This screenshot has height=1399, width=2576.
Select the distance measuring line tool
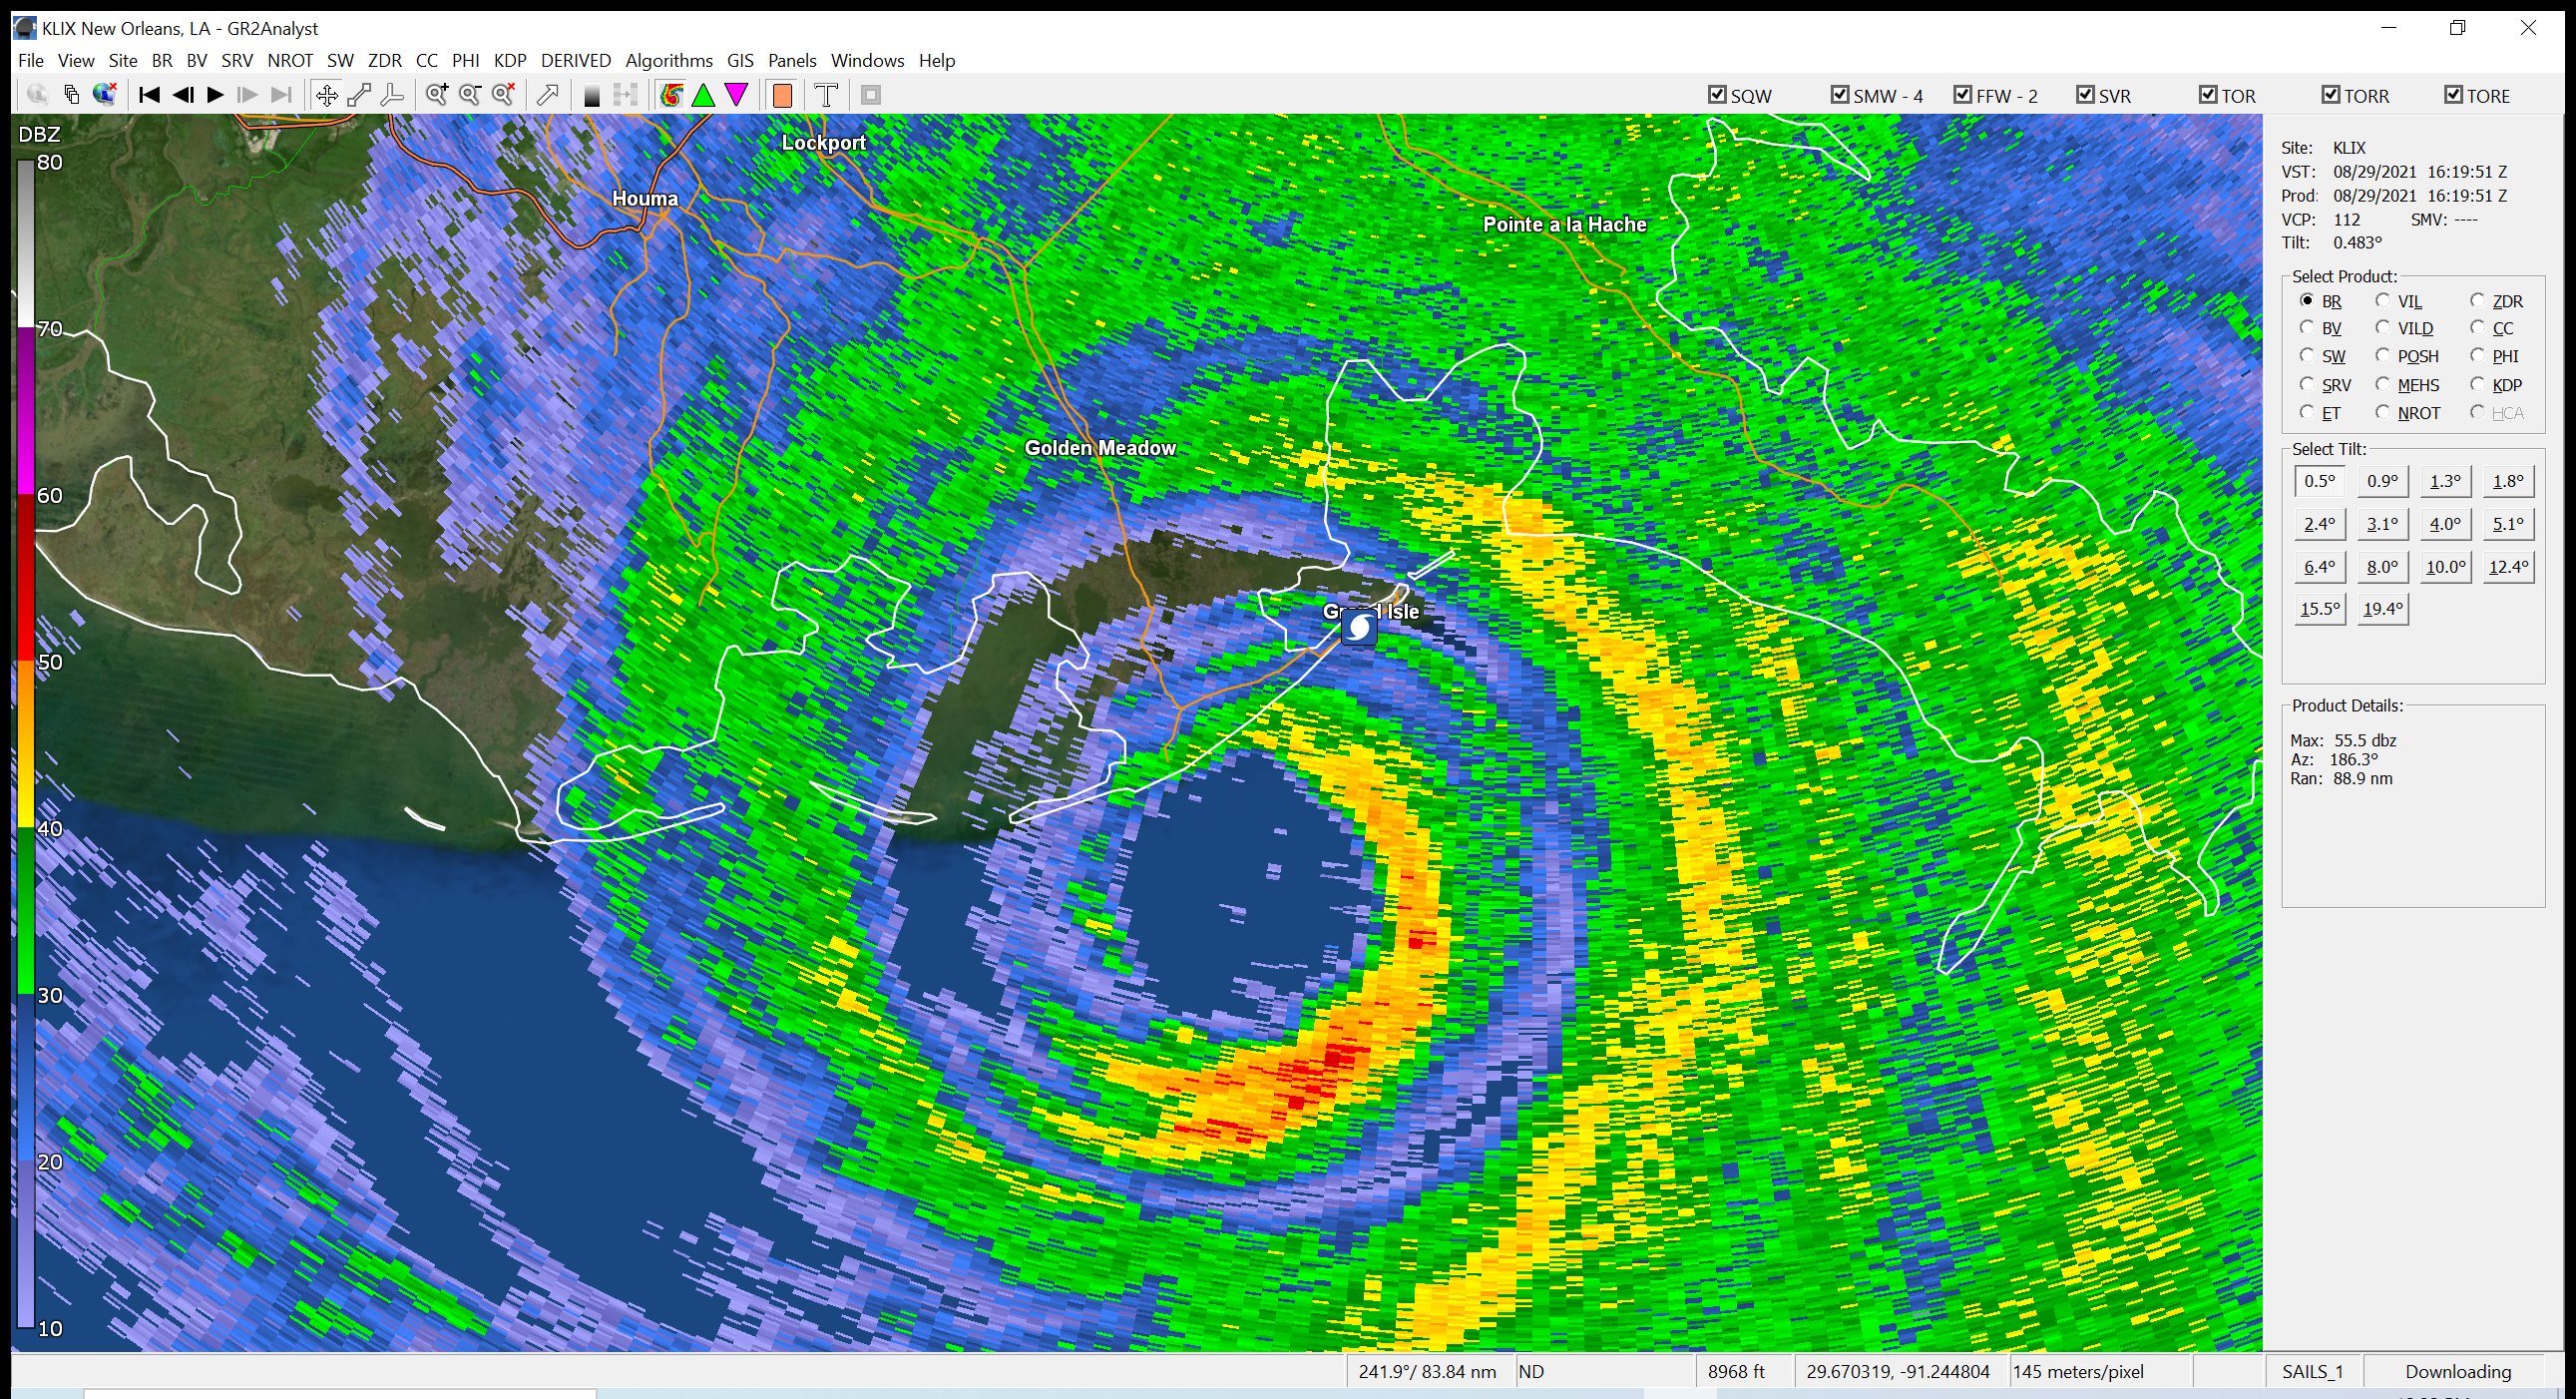coord(359,95)
